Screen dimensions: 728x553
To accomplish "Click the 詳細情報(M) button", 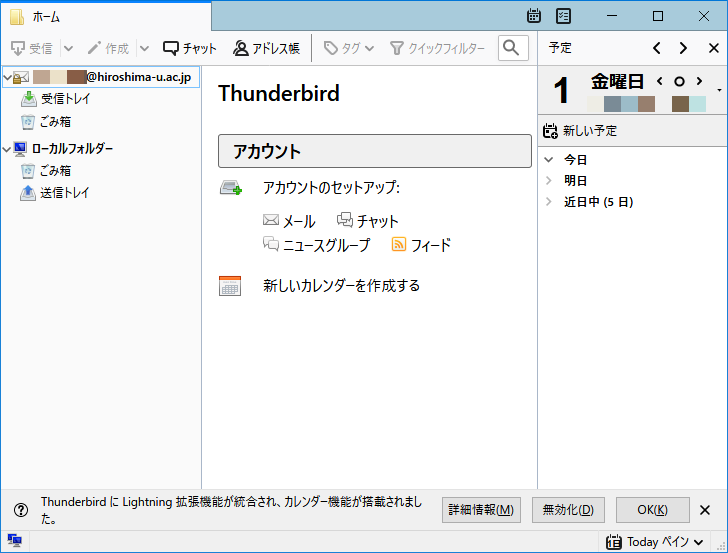I will tap(481, 510).
